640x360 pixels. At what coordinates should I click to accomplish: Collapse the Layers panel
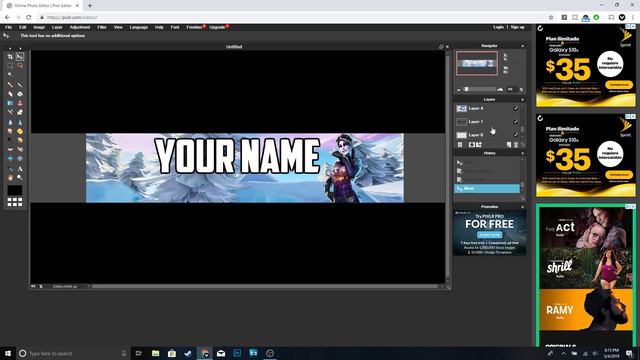[522, 100]
